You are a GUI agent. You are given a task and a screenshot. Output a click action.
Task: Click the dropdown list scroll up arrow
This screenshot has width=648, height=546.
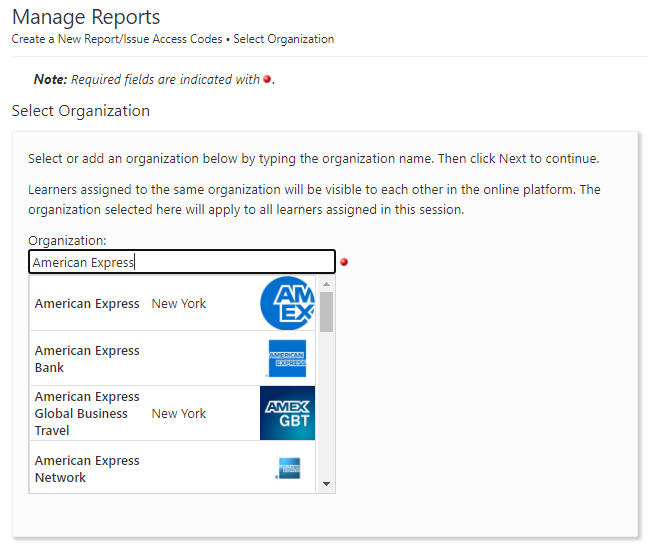326,284
